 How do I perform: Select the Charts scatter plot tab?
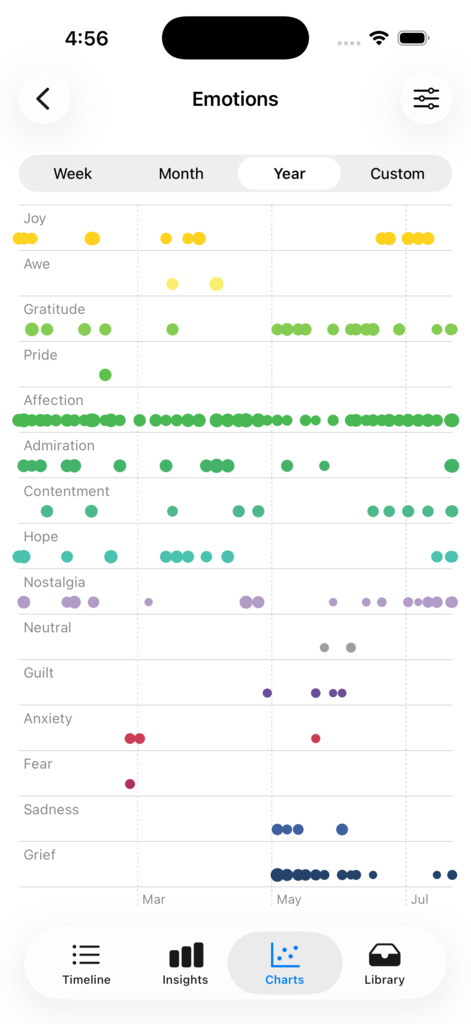point(285,964)
